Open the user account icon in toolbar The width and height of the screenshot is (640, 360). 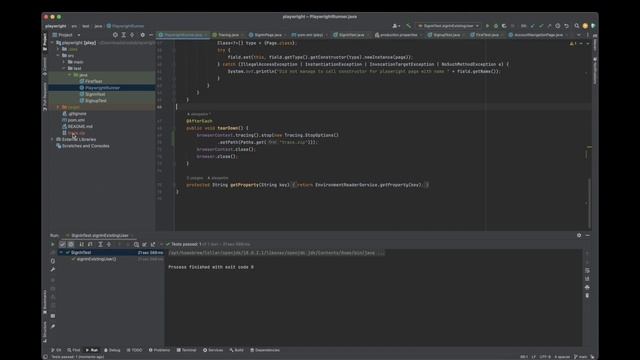click(x=396, y=26)
